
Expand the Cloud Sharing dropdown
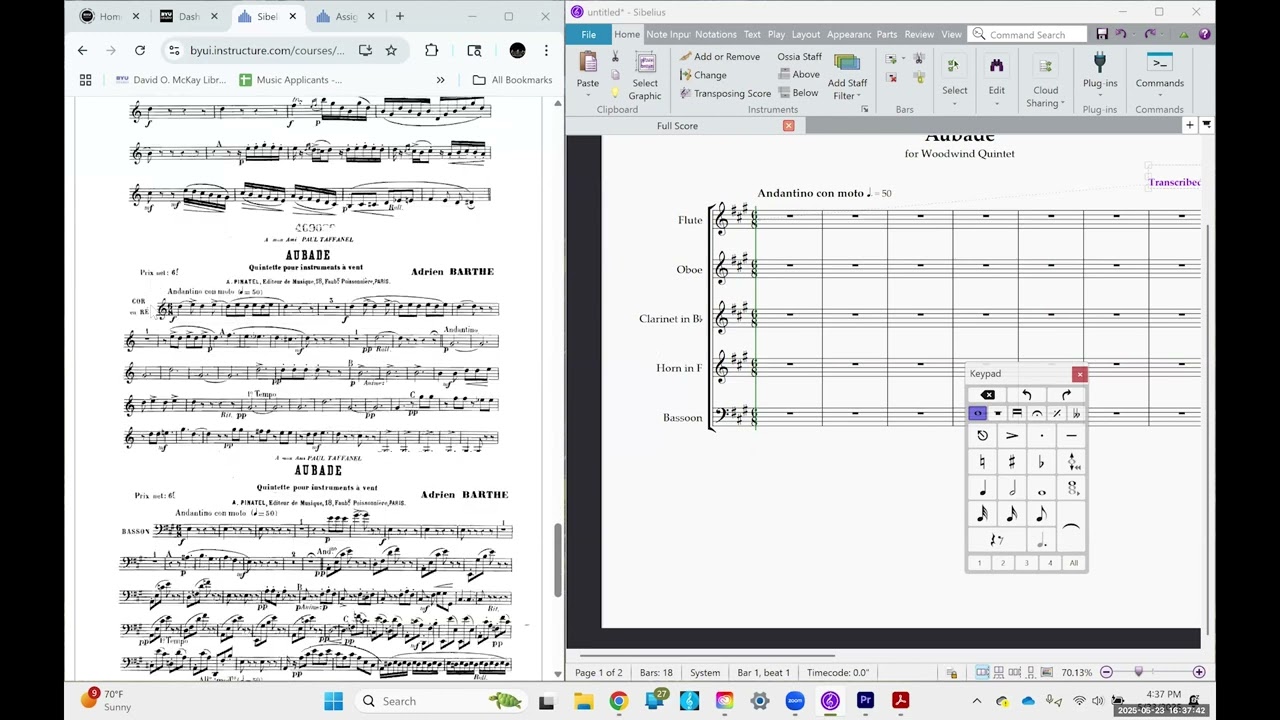[x=1062, y=103]
